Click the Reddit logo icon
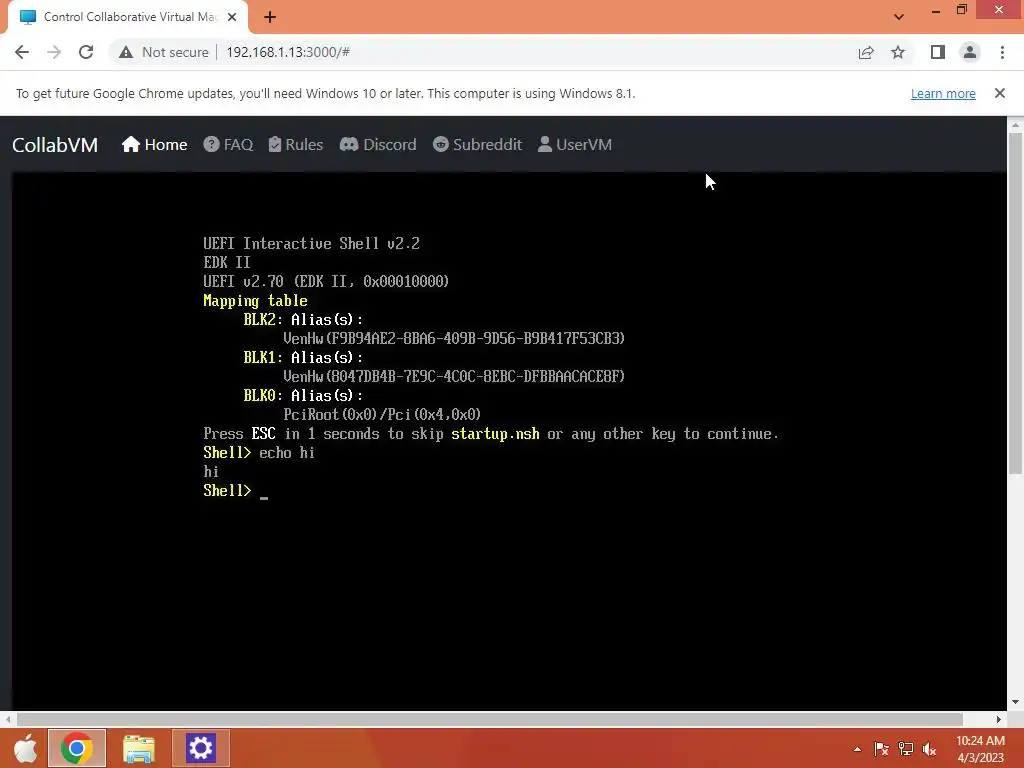 [441, 144]
